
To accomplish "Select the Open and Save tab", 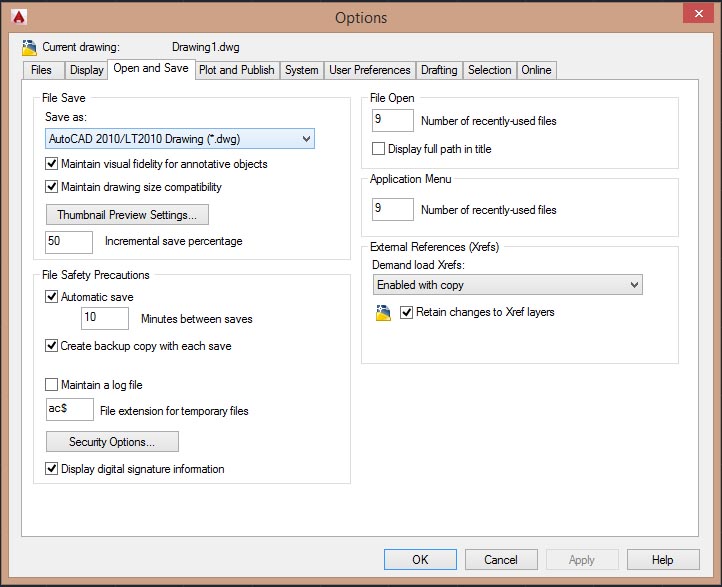I will coord(151,69).
